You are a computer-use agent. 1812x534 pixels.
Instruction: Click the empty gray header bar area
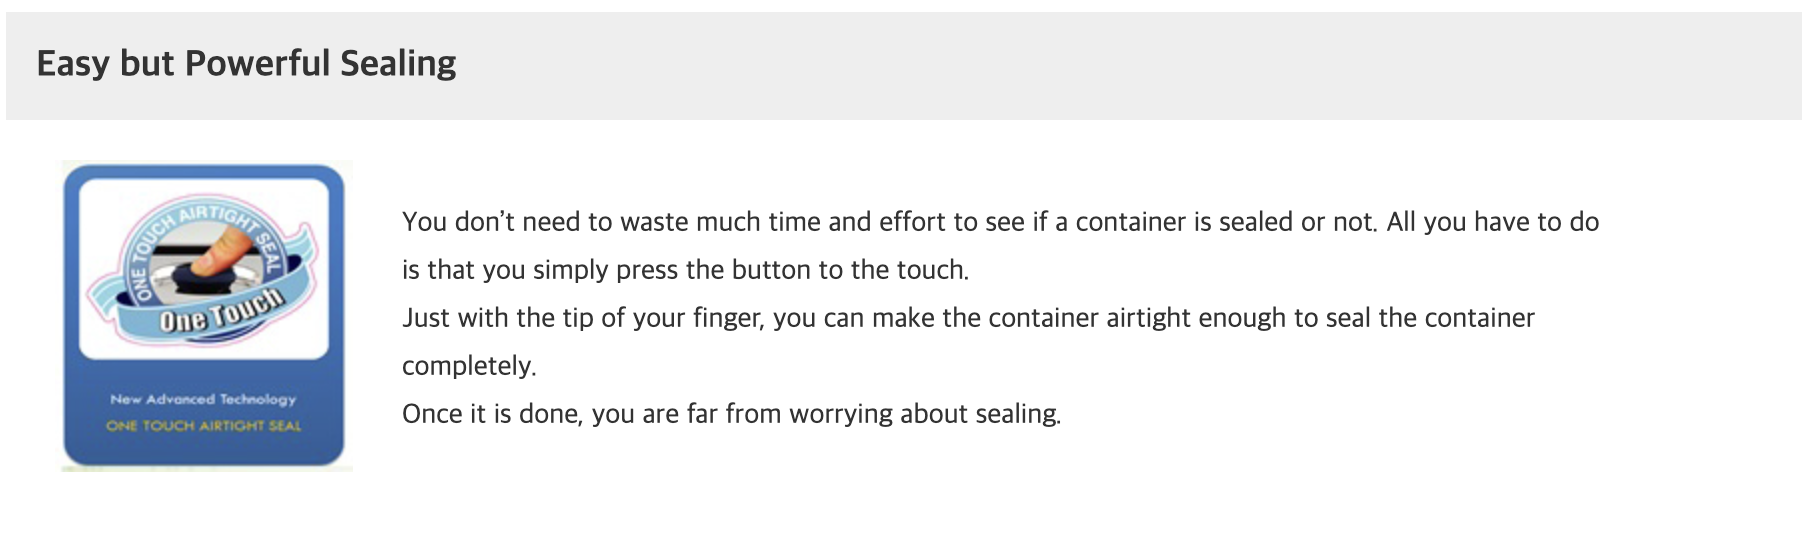pyautogui.click(x=1100, y=66)
